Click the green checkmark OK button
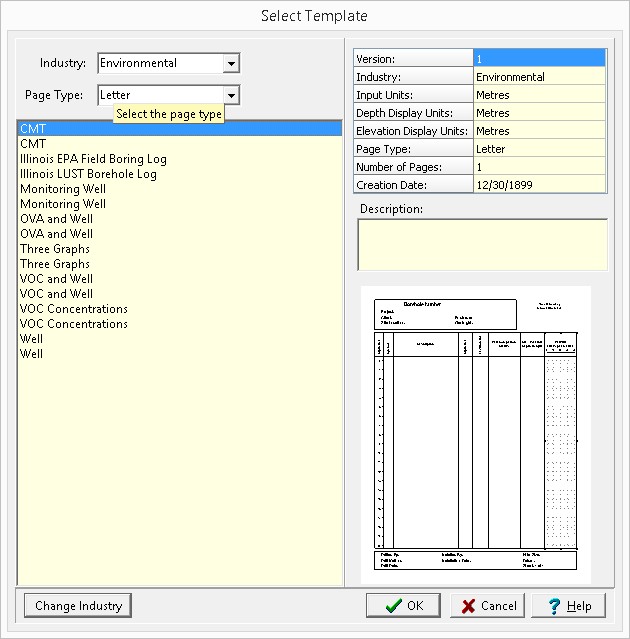This screenshot has width=630, height=639. [x=403, y=605]
